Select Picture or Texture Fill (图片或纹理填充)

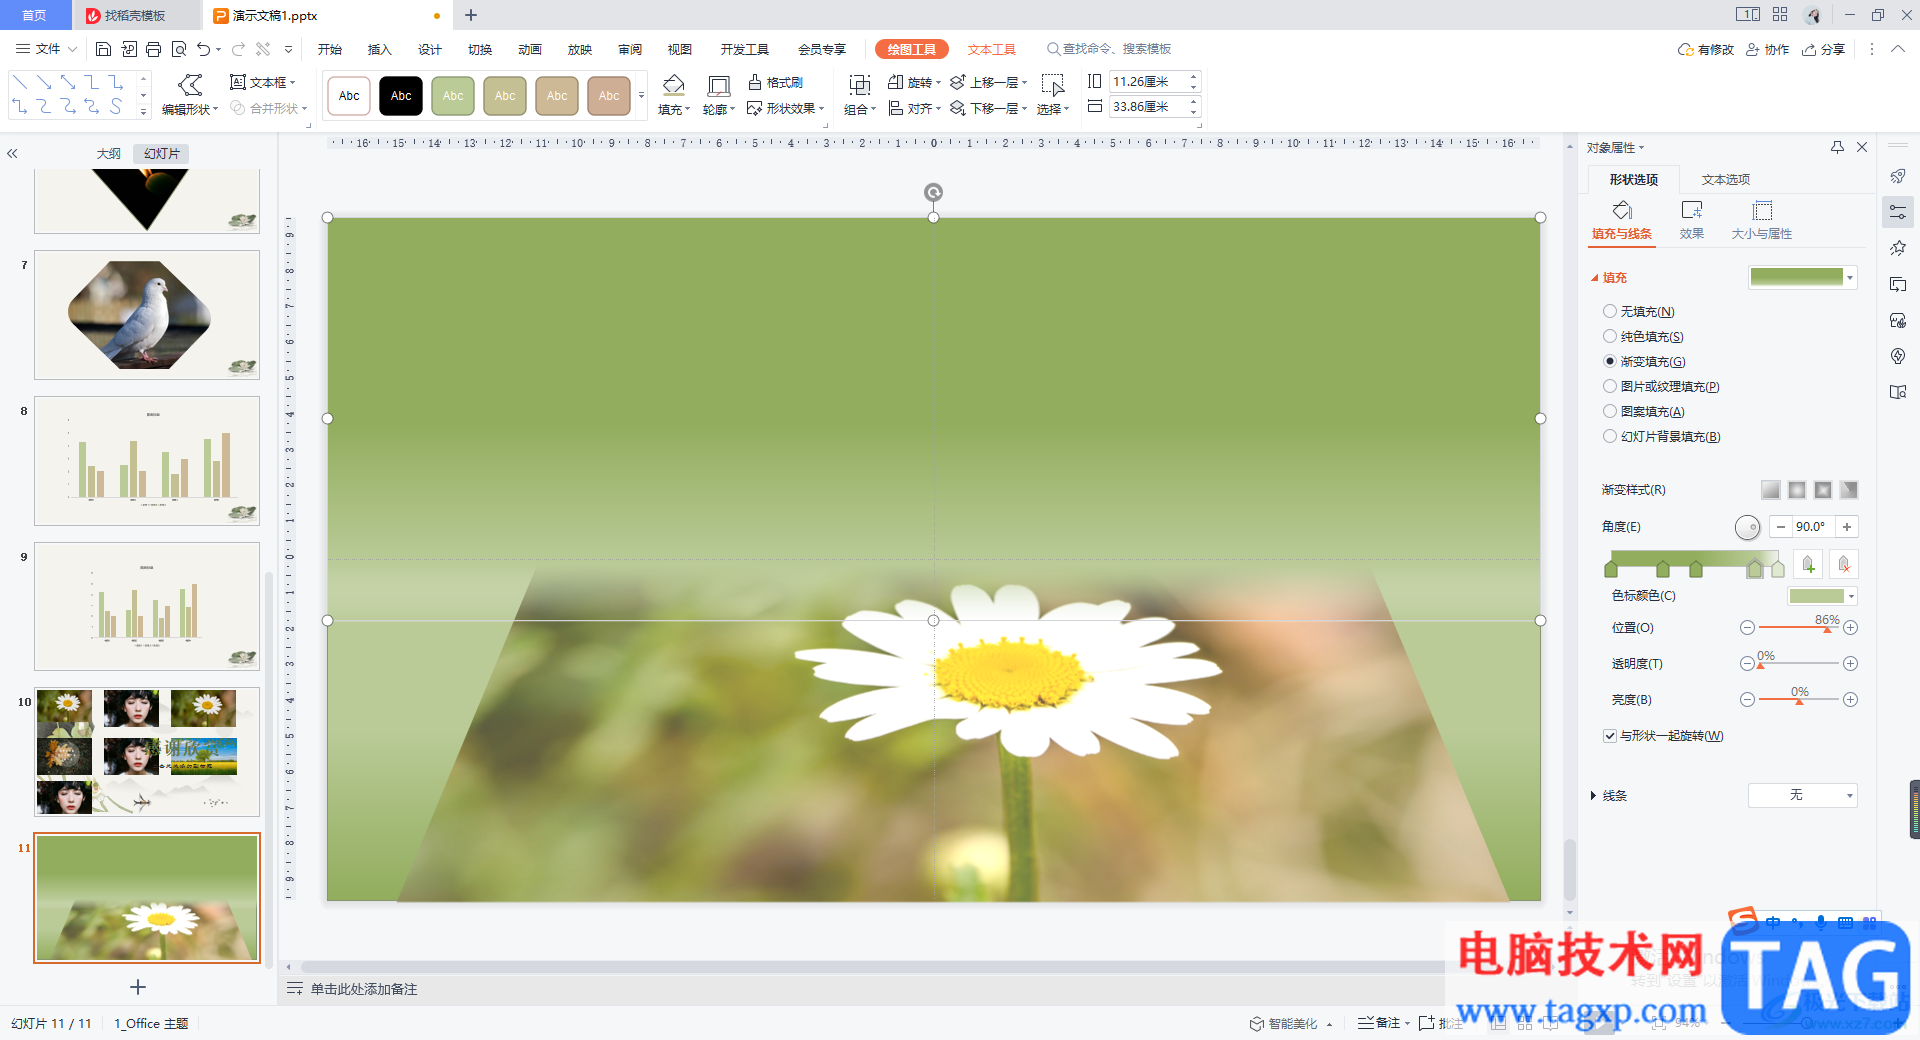(x=1610, y=386)
